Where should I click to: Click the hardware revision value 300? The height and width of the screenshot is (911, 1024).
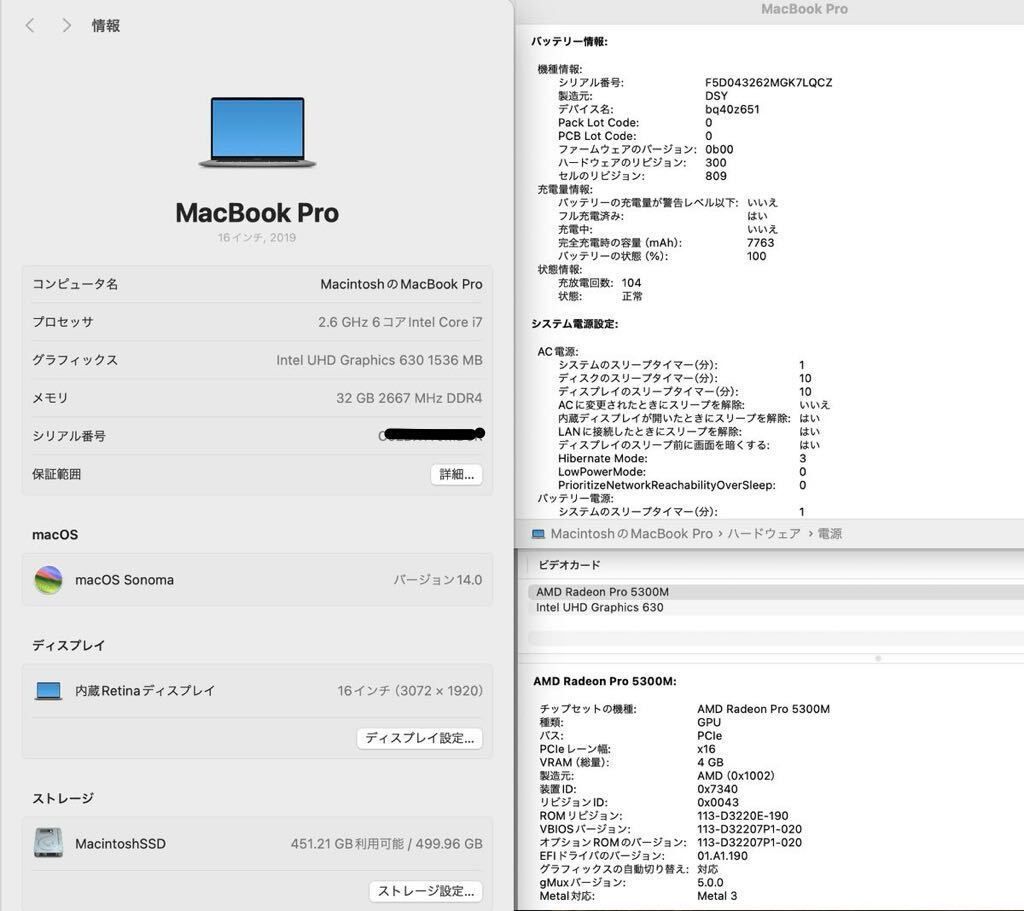coord(715,163)
